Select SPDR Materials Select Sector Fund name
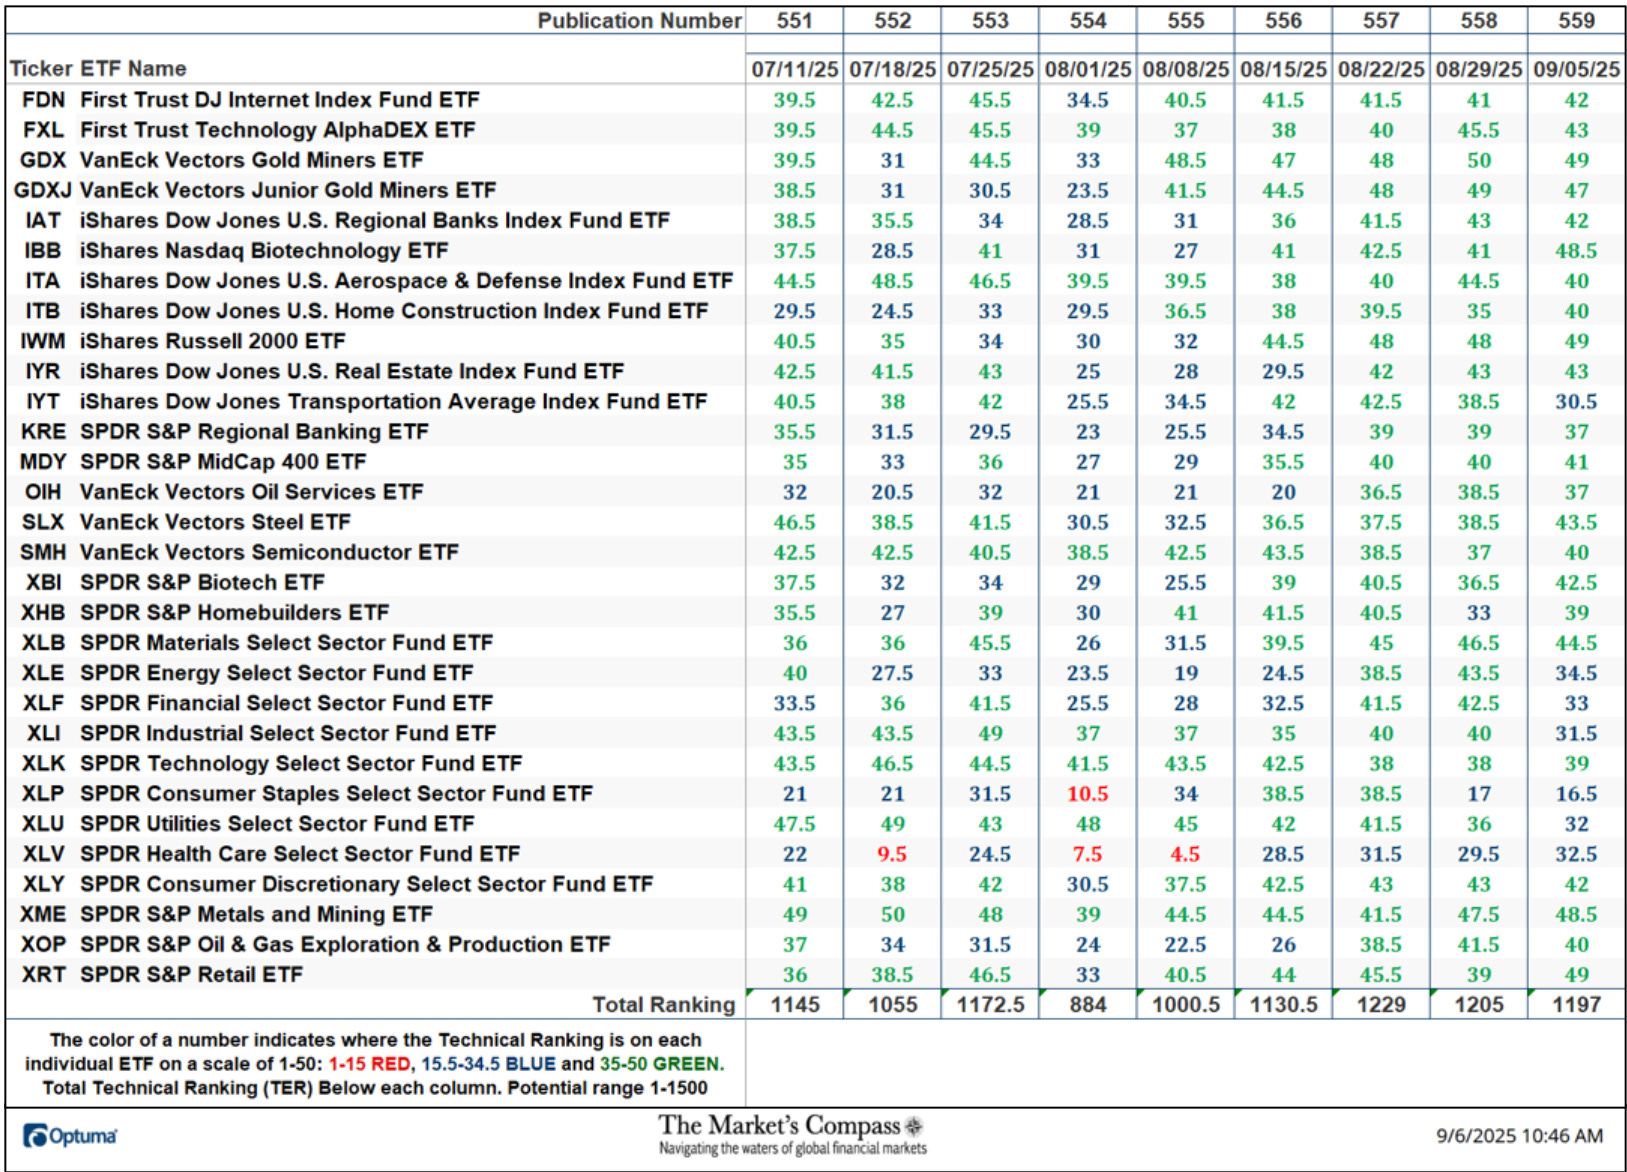1627x1172 pixels. [287, 643]
